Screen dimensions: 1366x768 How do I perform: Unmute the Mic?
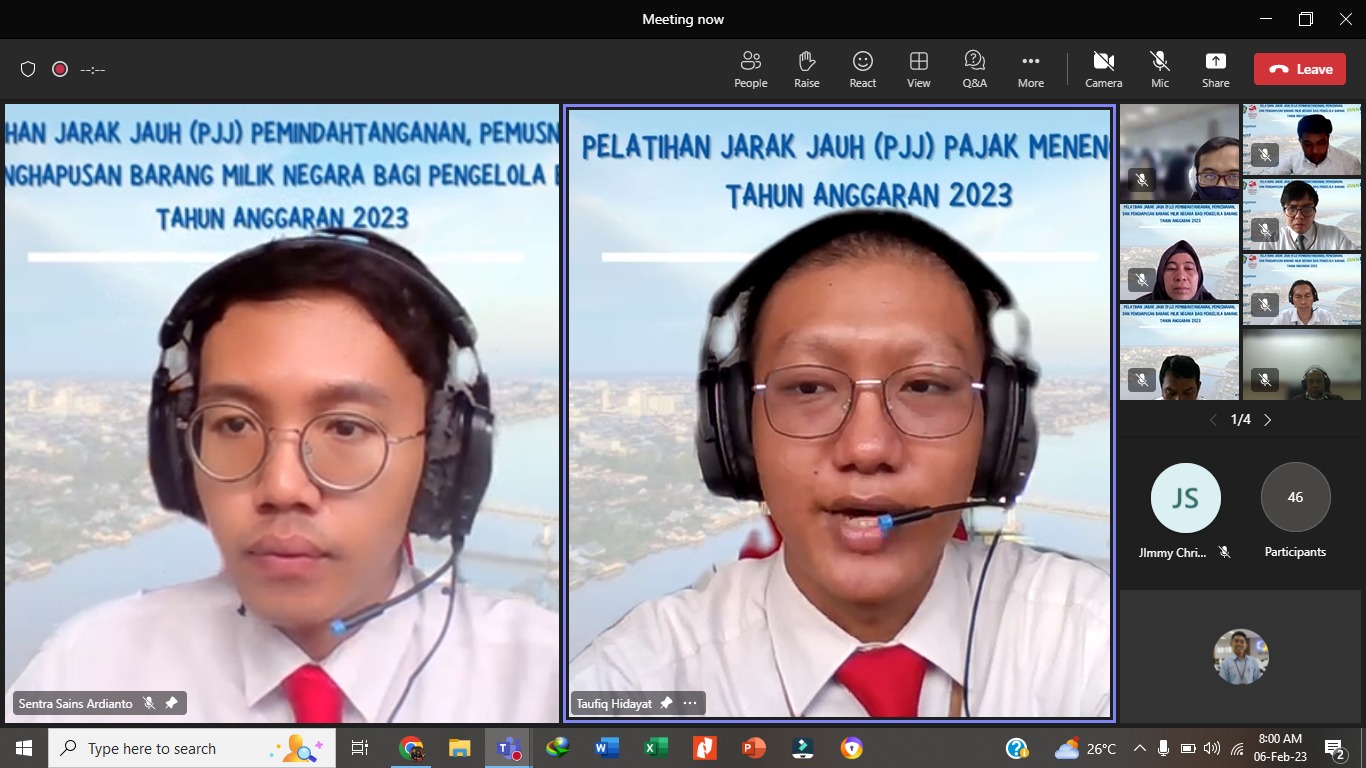[1159, 69]
